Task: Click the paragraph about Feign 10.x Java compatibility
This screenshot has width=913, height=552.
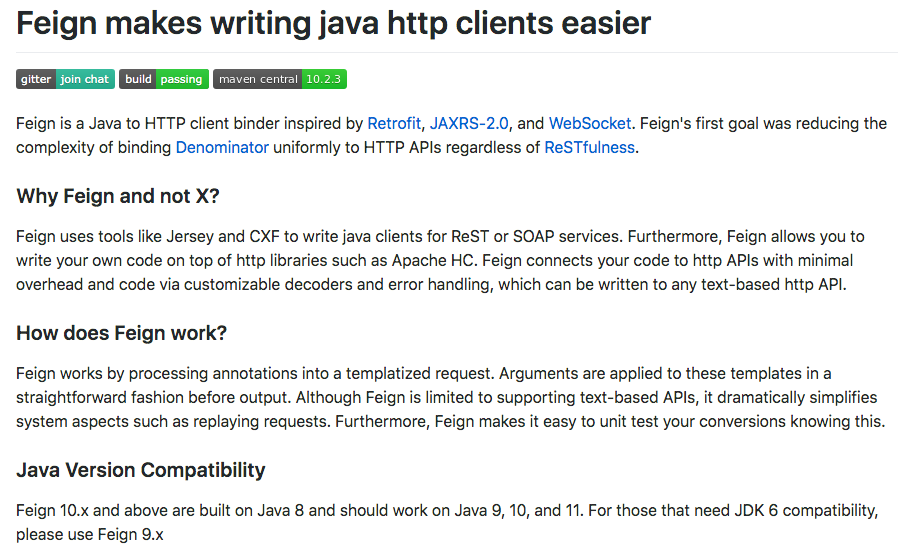Action: 447,522
